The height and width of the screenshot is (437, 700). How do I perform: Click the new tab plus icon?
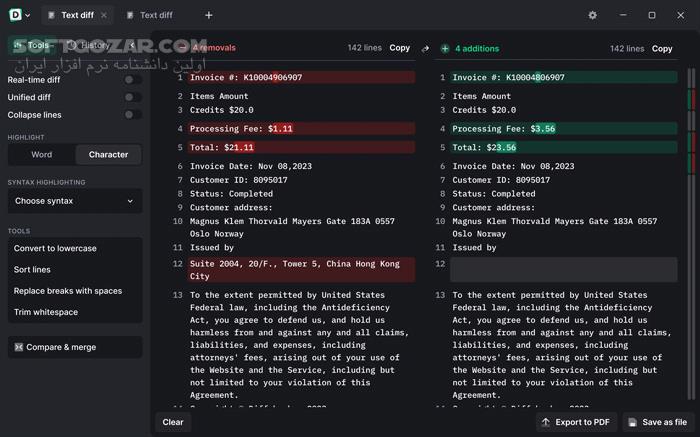[208, 15]
